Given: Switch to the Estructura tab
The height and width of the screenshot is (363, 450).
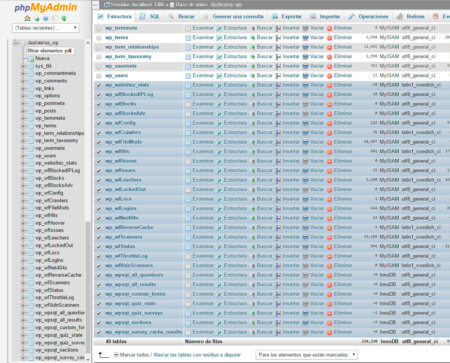Looking at the screenshot, I should 115,16.
